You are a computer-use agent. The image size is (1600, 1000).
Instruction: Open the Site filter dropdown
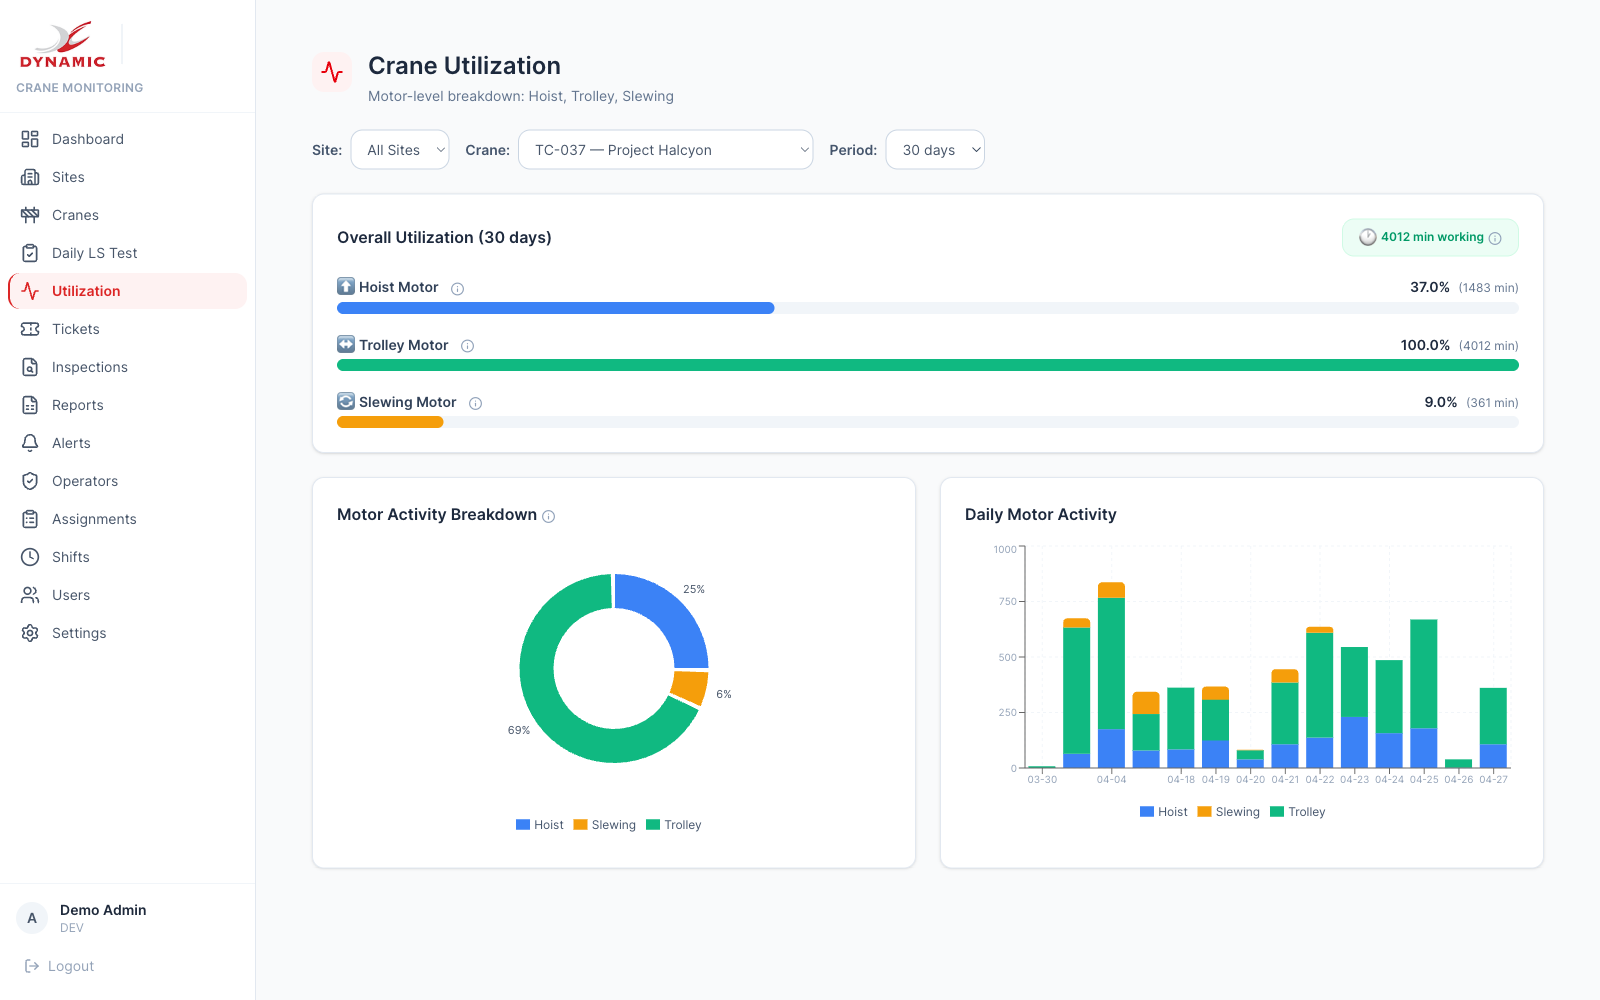(x=399, y=149)
